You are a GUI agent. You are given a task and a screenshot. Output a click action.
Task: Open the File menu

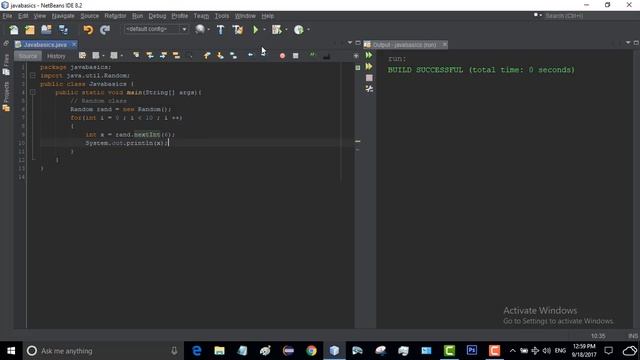(7, 16)
